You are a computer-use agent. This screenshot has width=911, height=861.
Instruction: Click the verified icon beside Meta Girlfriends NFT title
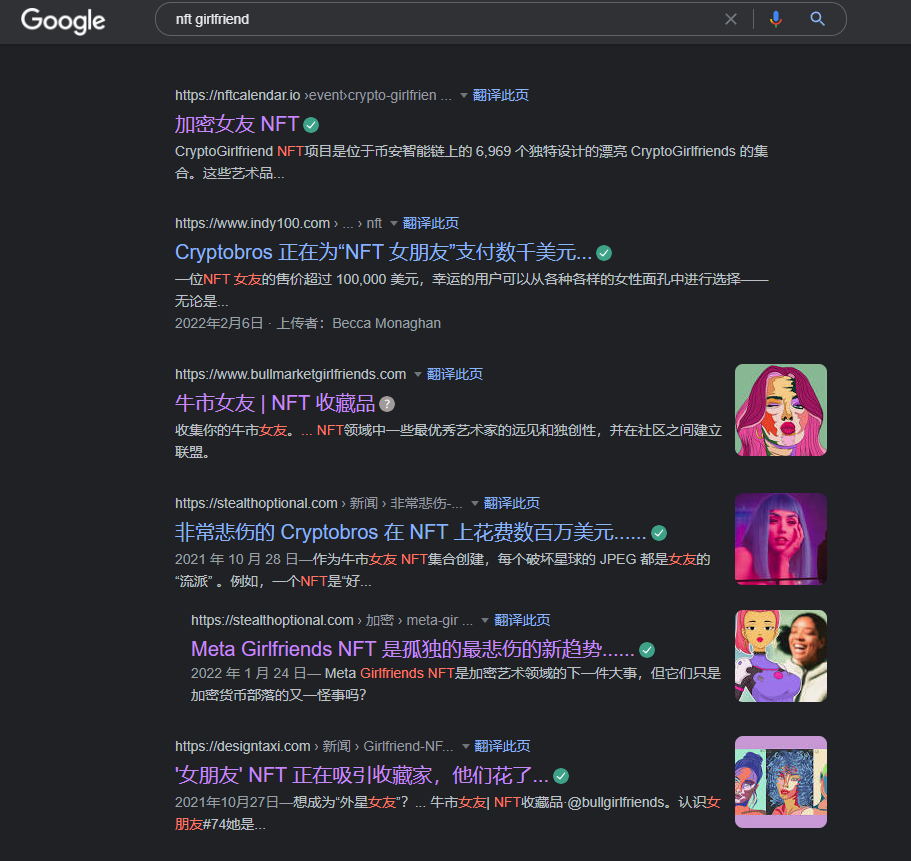click(x=648, y=649)
